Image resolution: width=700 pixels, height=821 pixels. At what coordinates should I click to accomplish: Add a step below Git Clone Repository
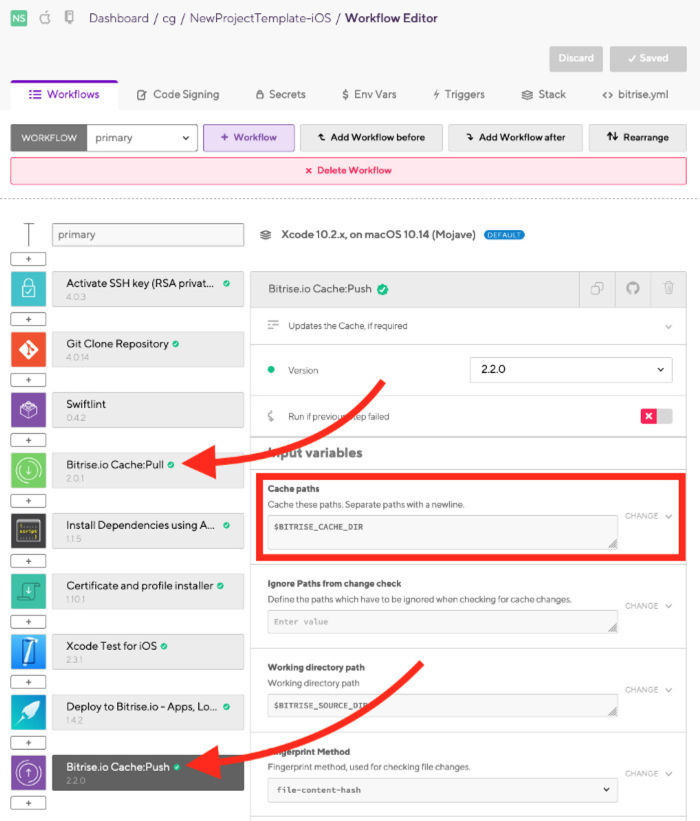point(28,380)
